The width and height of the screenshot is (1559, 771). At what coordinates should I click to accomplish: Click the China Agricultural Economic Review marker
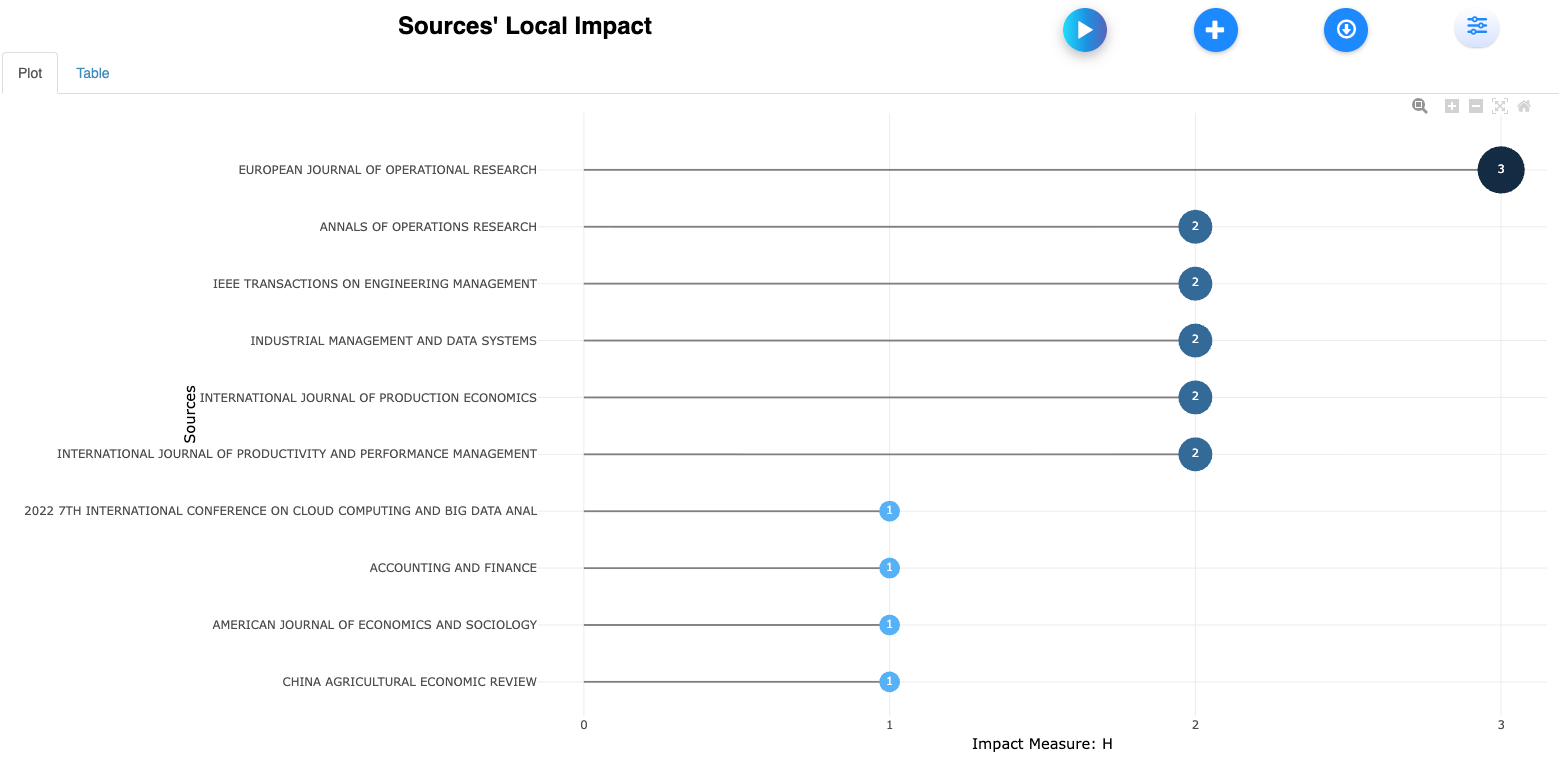(x=889, y=682)
